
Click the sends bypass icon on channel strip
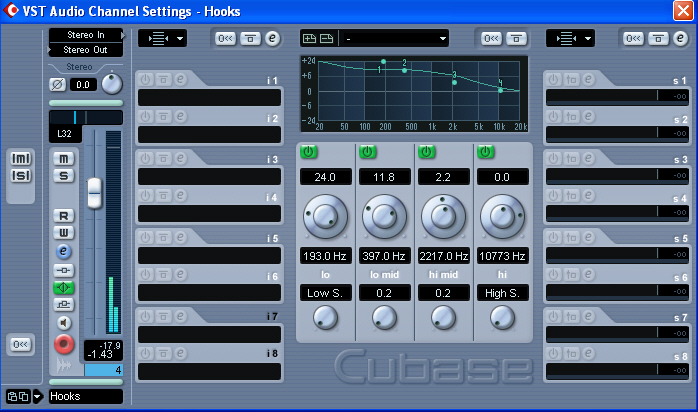click(x=64, y=305)
